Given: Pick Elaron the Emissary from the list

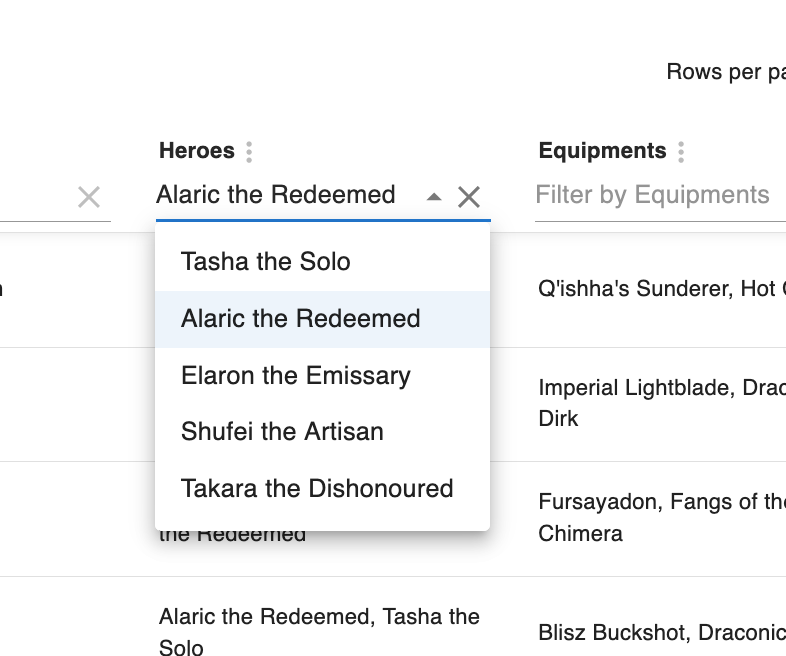Looking at the screenshot, I should (x=296, y=376).
